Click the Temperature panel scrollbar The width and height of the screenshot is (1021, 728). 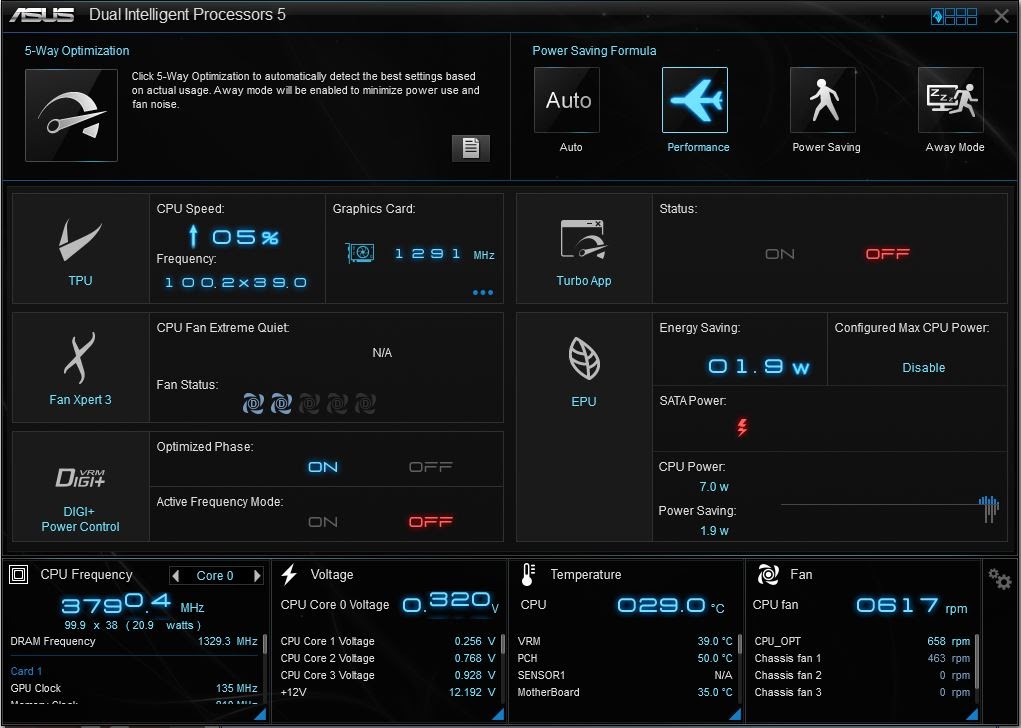click(x=740, y=645)
